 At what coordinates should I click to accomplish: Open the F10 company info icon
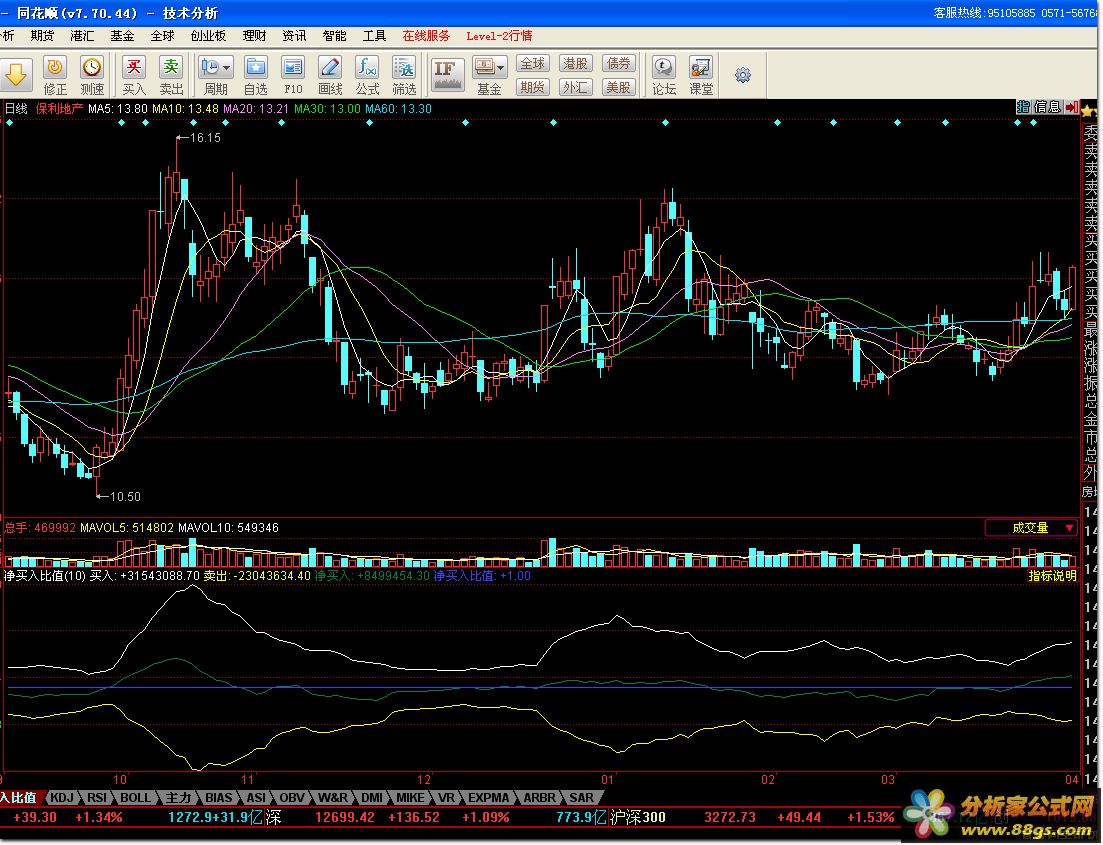(293, 75)
